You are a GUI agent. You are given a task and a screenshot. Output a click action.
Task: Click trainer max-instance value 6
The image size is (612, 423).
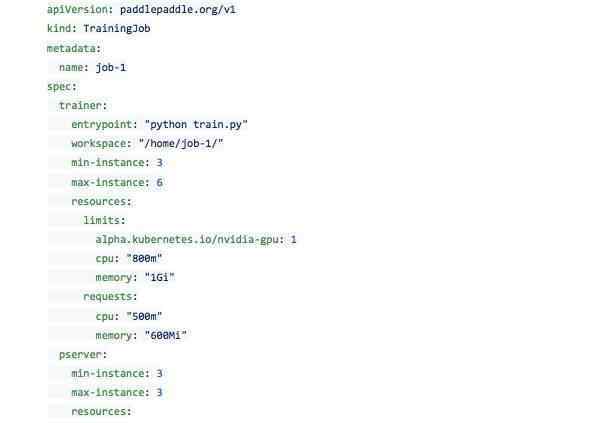[159, 182]
